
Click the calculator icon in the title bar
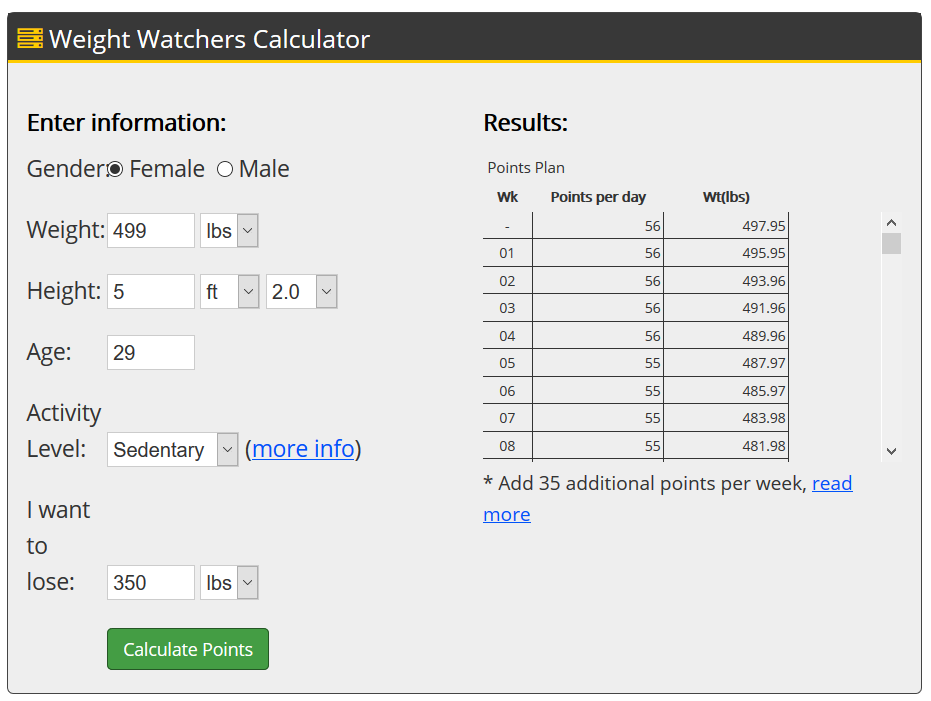point(30,38)
